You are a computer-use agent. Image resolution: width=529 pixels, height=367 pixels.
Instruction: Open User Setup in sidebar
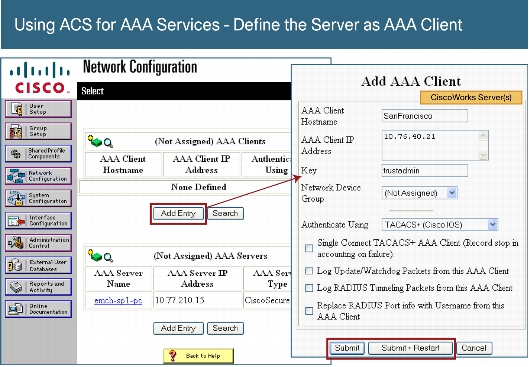pos(38,109)
